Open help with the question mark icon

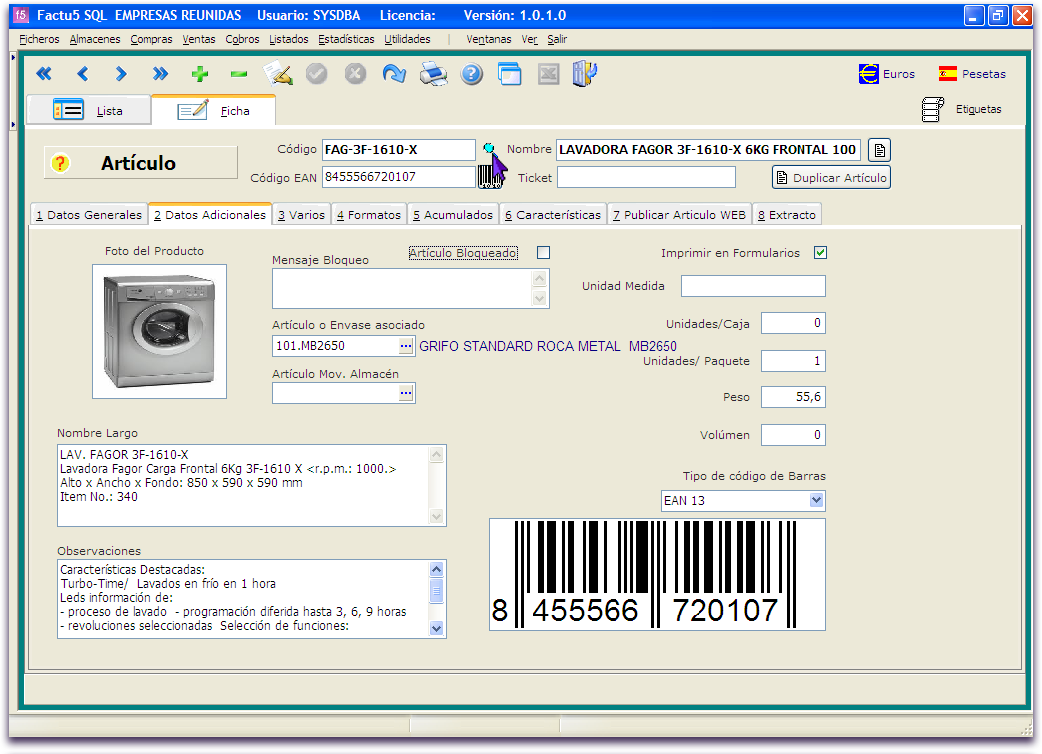(472, 74)
